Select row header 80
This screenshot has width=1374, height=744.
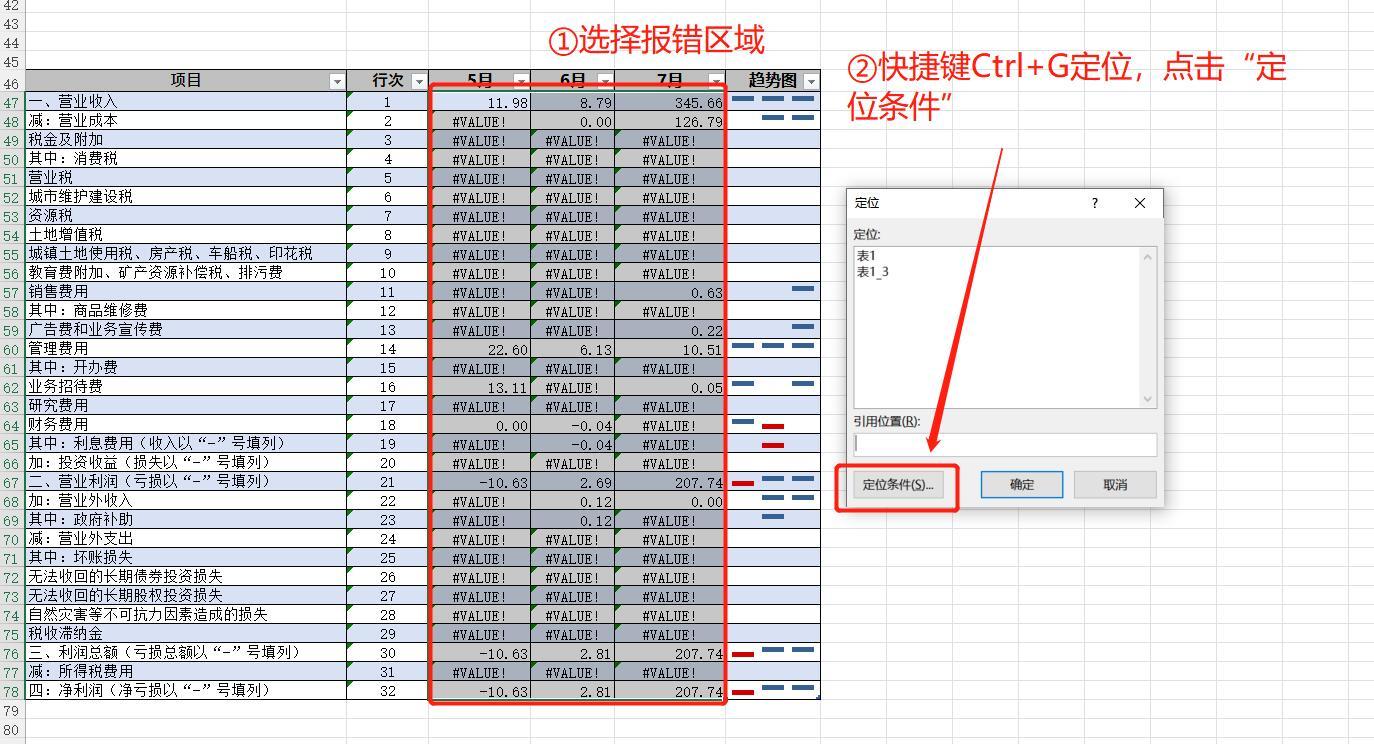(12, 728)
